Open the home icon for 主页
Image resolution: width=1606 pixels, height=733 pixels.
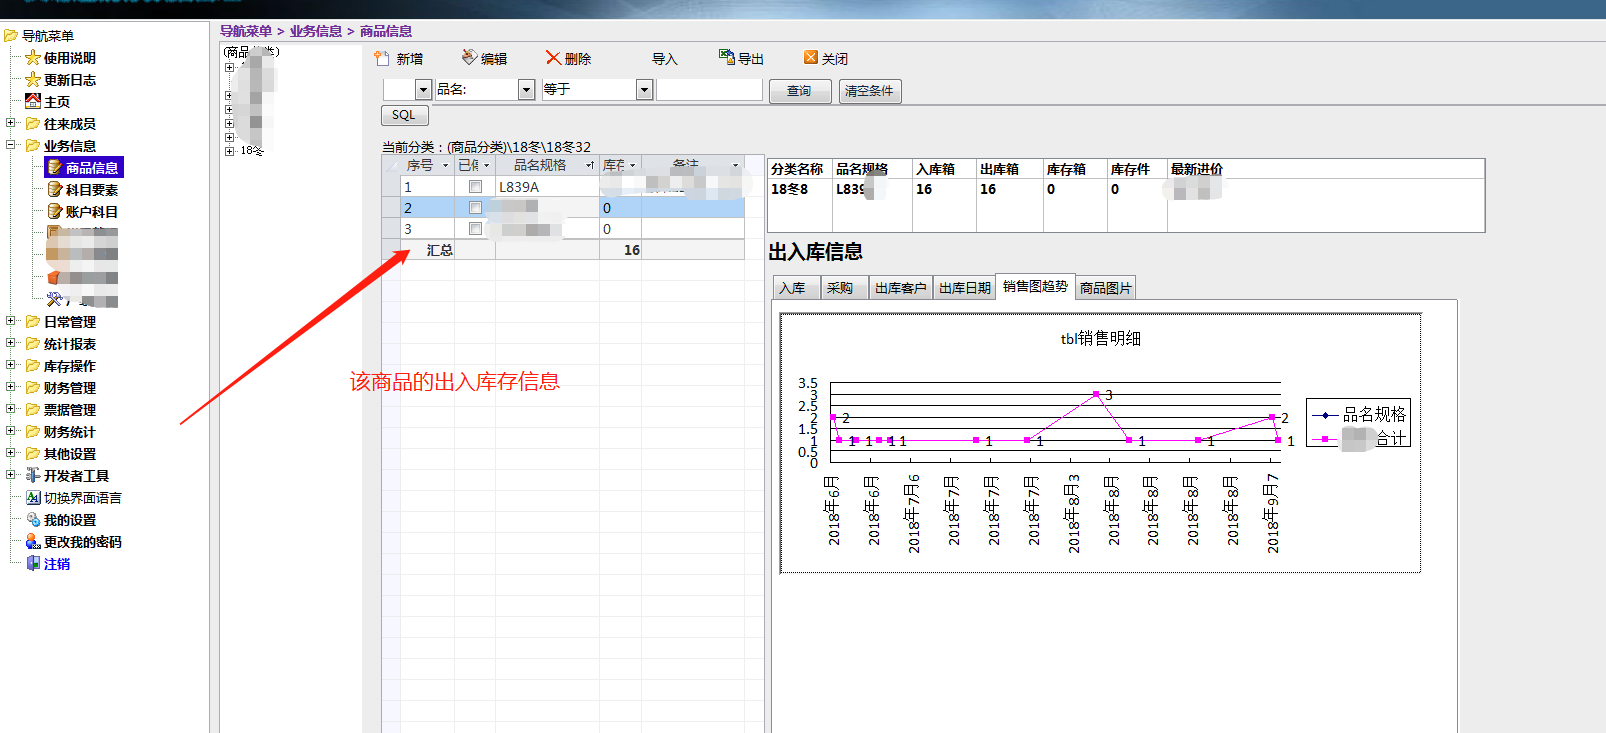tap(33, 101)
